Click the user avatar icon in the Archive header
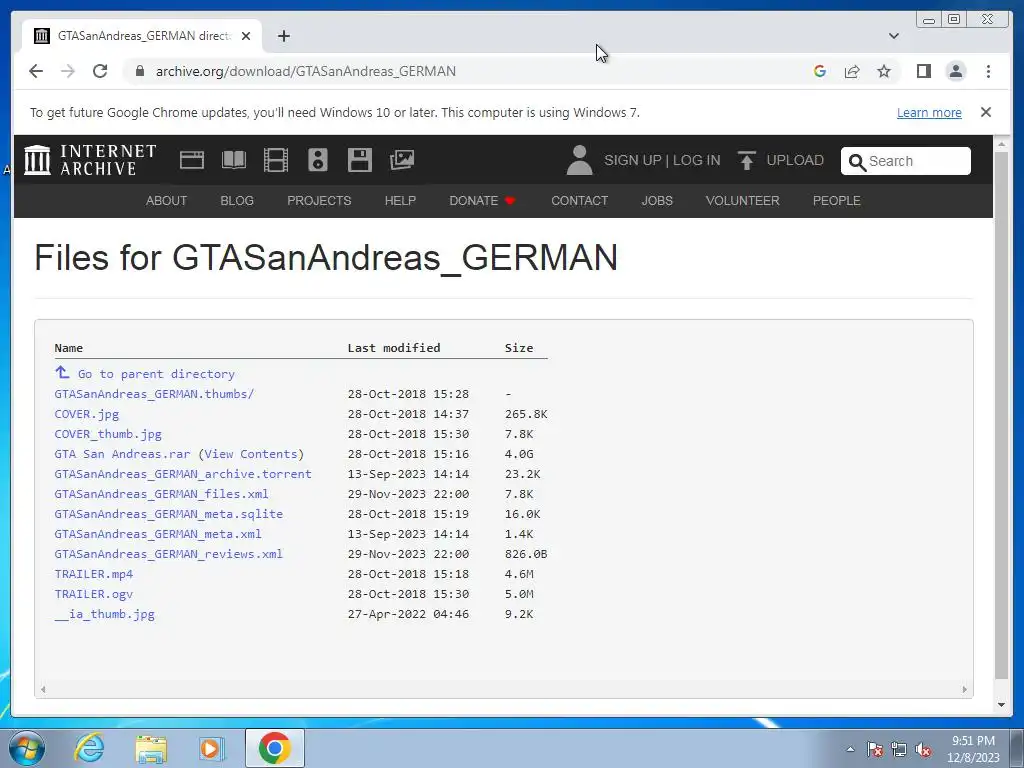Image resolution: width=1024 pixels, height=768 pixels. pos(579,160)
